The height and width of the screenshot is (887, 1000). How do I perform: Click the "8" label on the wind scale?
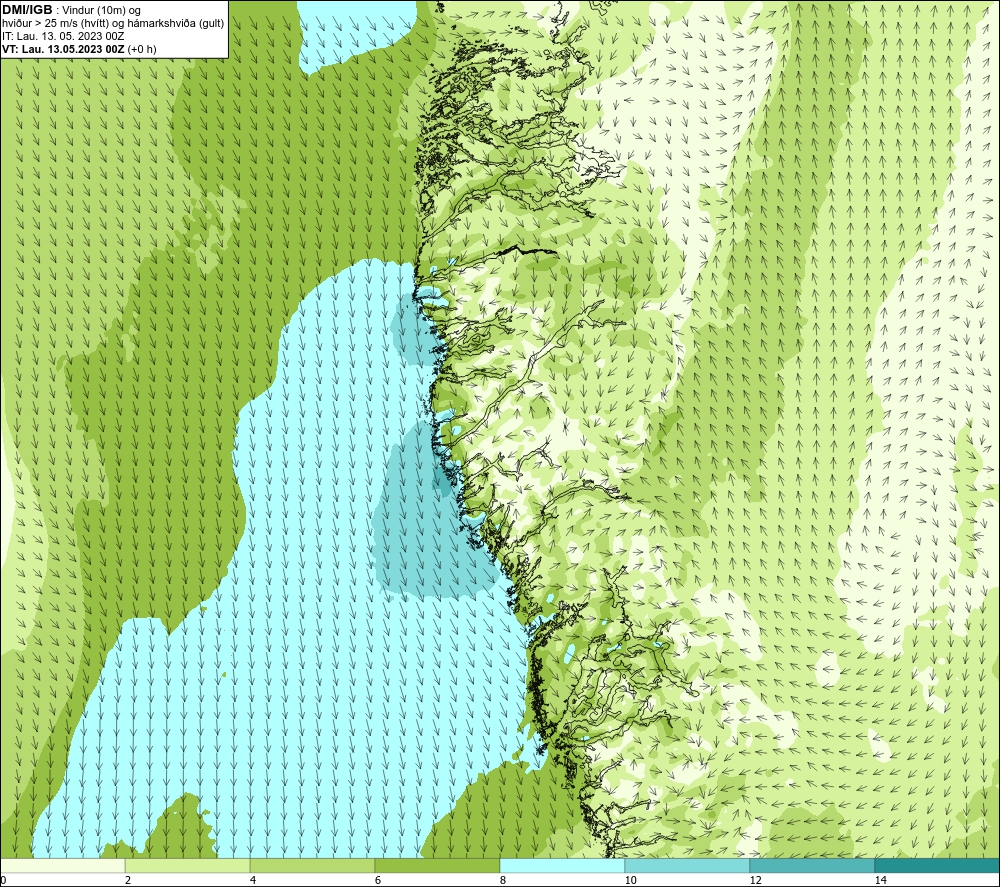pos(503,880)
